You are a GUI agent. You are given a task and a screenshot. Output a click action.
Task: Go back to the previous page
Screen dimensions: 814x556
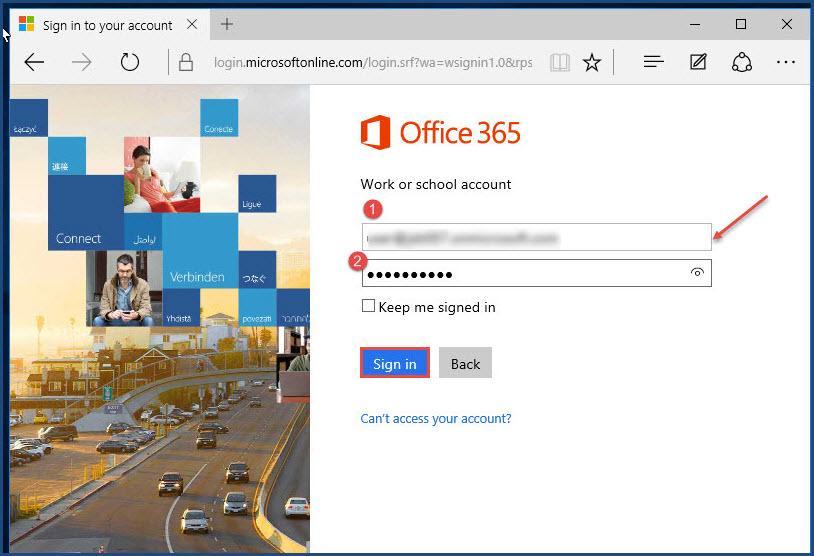(x=34, y=62)
